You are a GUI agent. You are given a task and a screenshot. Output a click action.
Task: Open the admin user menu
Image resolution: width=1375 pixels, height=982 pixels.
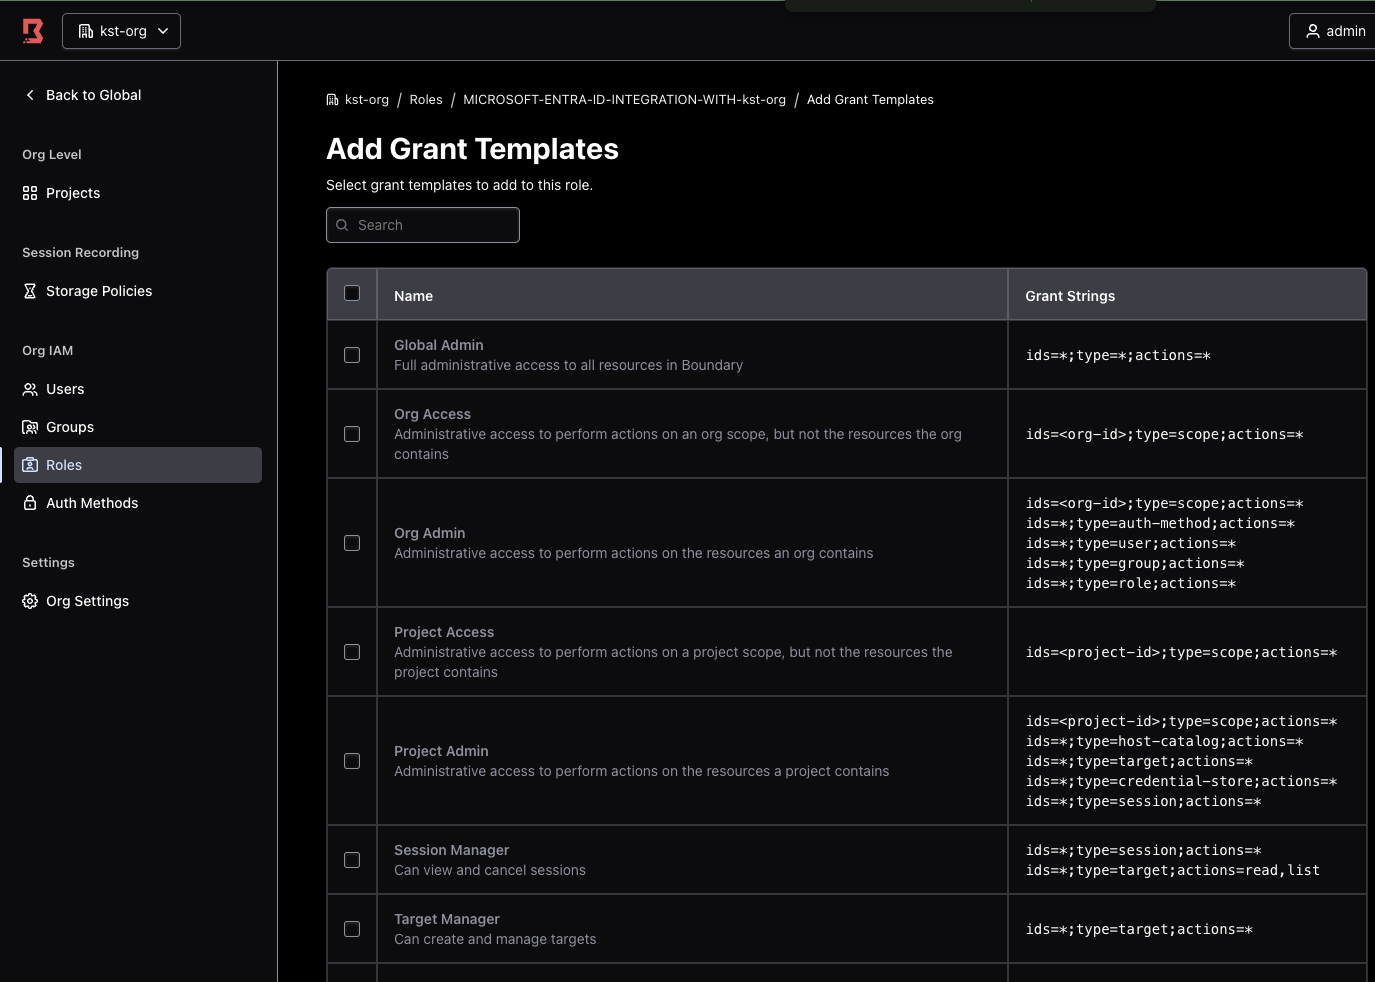[x=1334, y=31]
